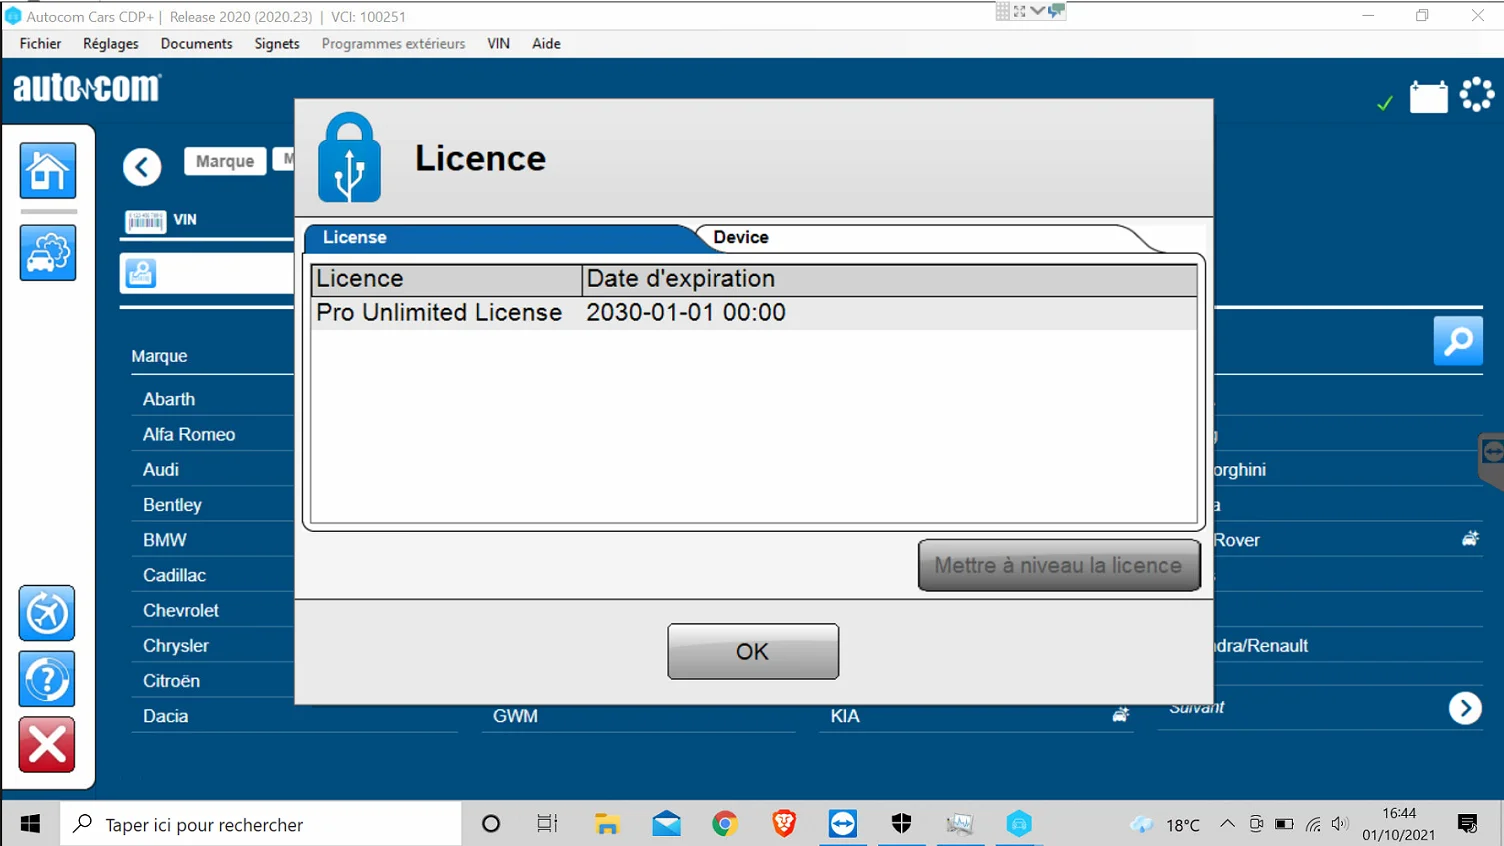This screenshot has width=1504, height=846.
Task: Show hidden system tray icons
Action: pyautogui.click(x=1227, y=824)
